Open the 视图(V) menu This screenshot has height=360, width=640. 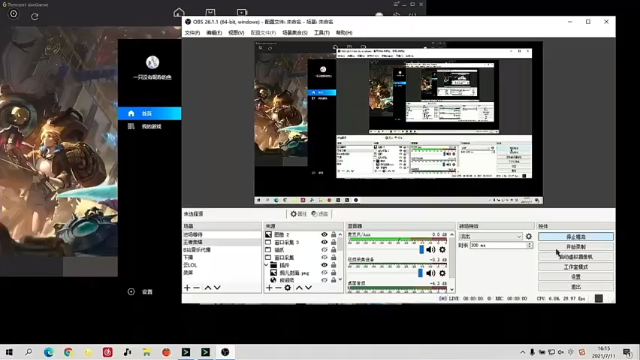click(x=236, y=33)
